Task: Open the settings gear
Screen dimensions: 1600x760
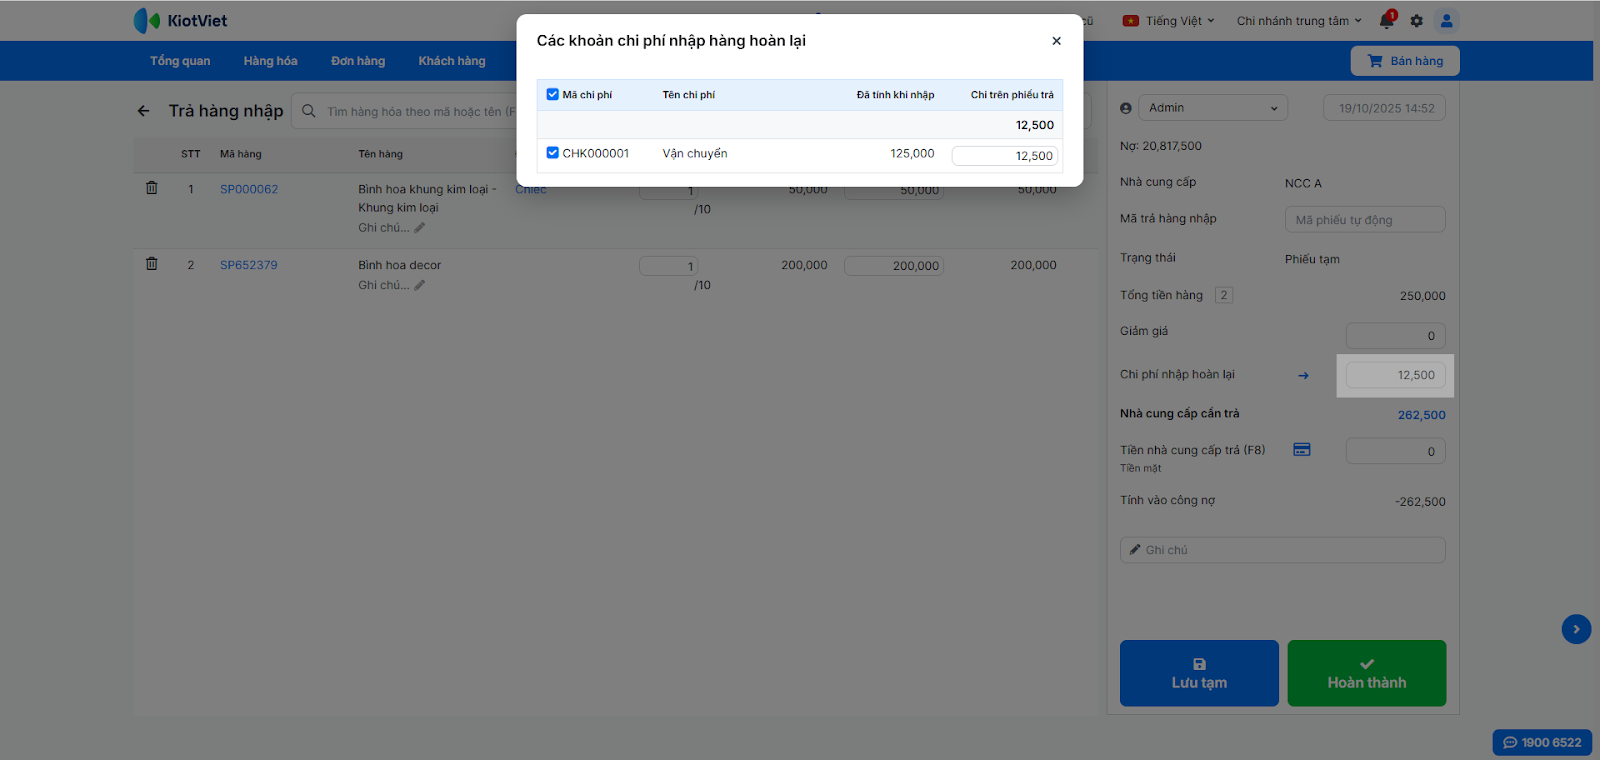Action: tap(1416, 21)
